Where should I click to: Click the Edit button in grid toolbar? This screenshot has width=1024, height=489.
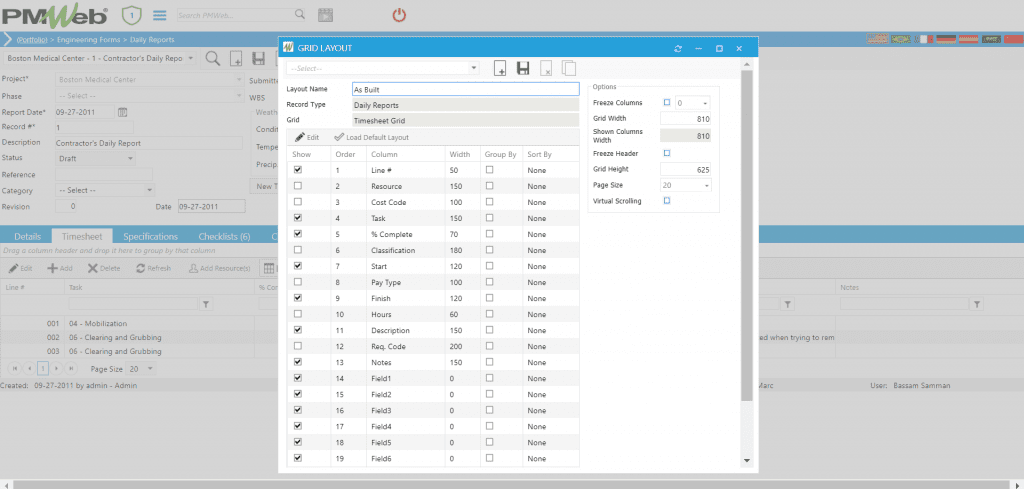pos(307,137)
